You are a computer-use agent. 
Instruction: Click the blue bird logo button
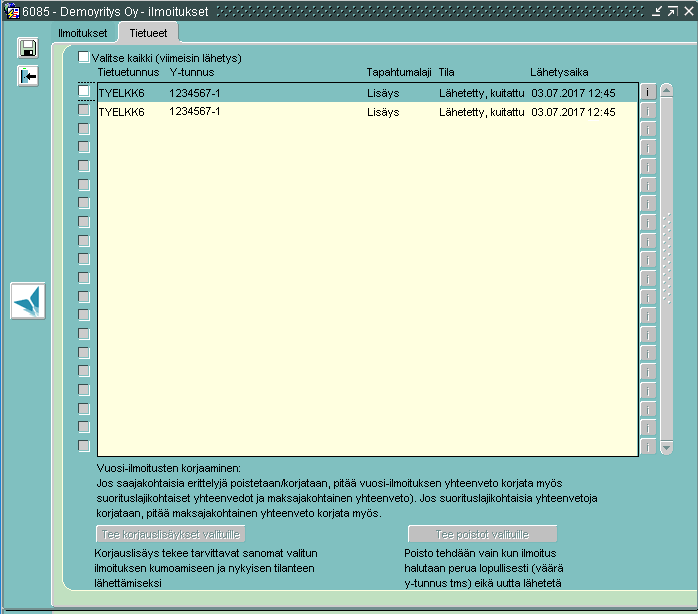[x=28, y=301]
